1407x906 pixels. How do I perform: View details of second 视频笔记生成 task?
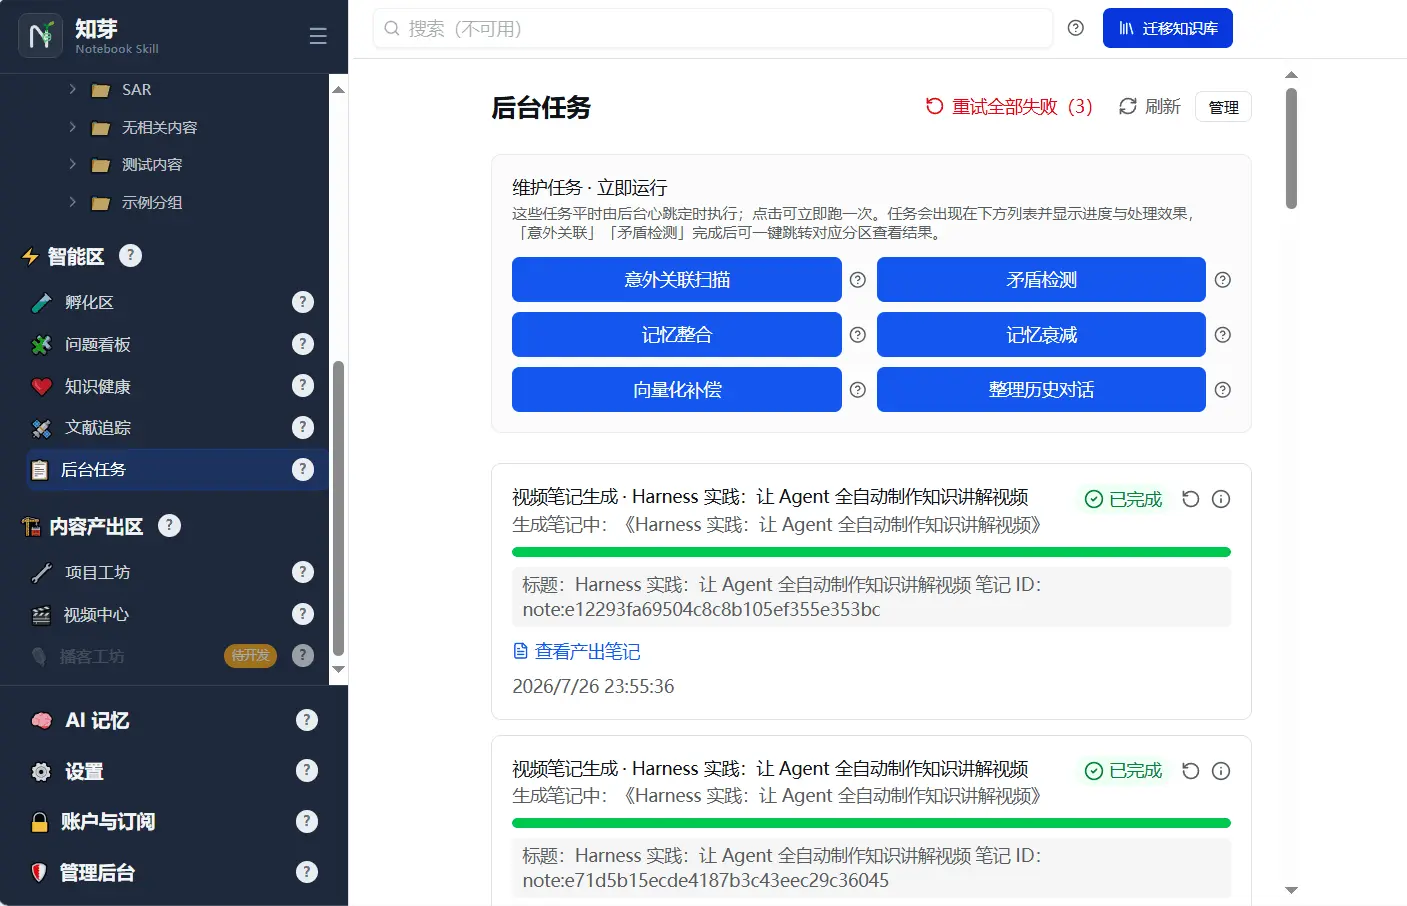pyautogui.click(x=1221, y=771)
